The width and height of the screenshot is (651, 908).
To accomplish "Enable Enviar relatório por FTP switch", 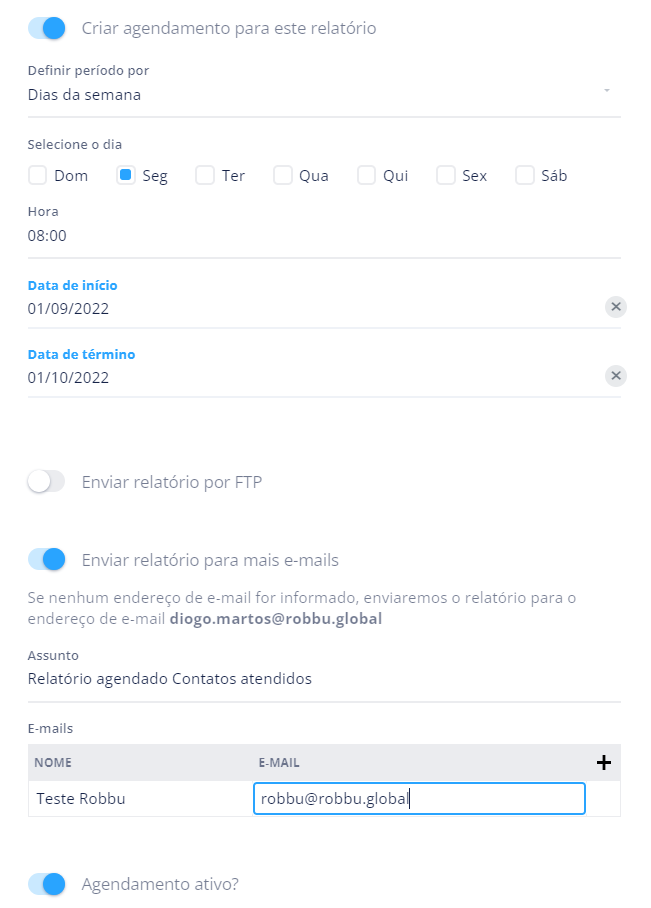I will point(47,482).
